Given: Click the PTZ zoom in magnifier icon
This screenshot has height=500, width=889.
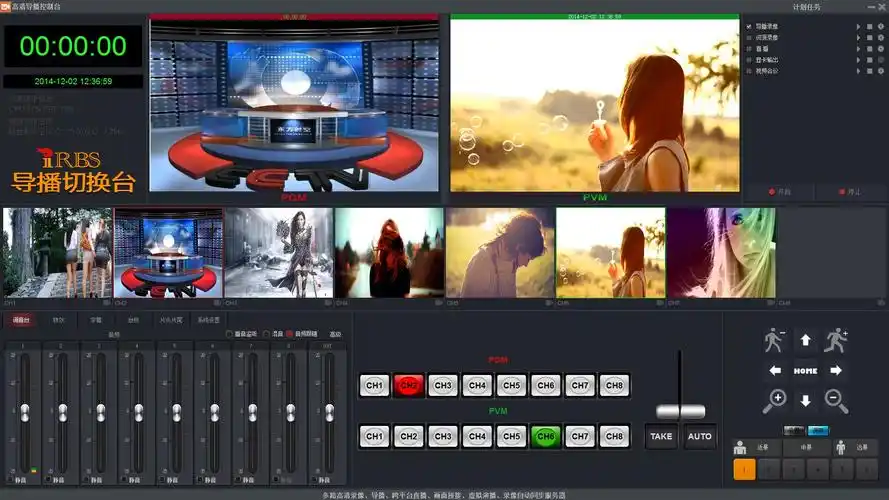Looking at the screenshot, I should coord(775,401).
